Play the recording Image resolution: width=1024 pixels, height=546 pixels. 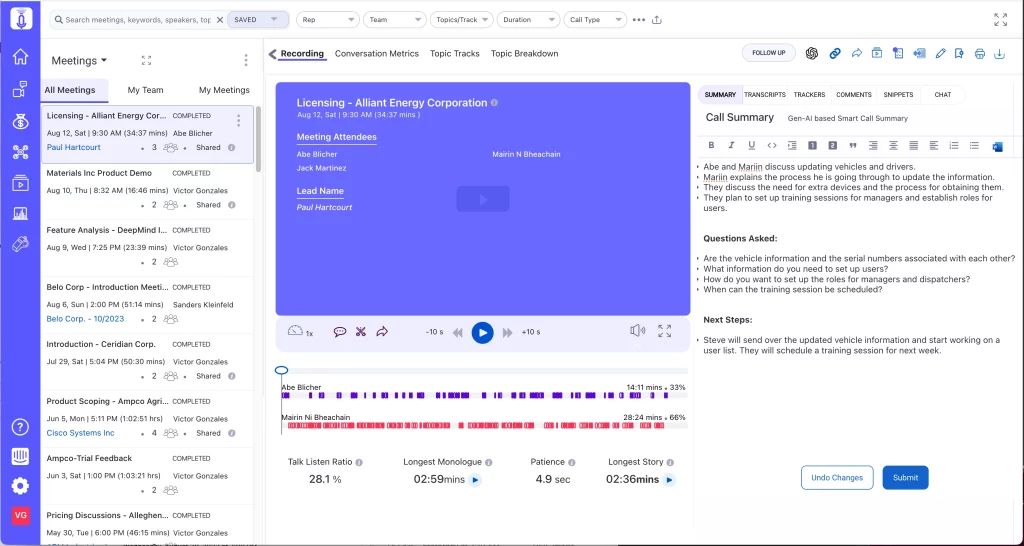pyautogui.click(x=483, y=332)
